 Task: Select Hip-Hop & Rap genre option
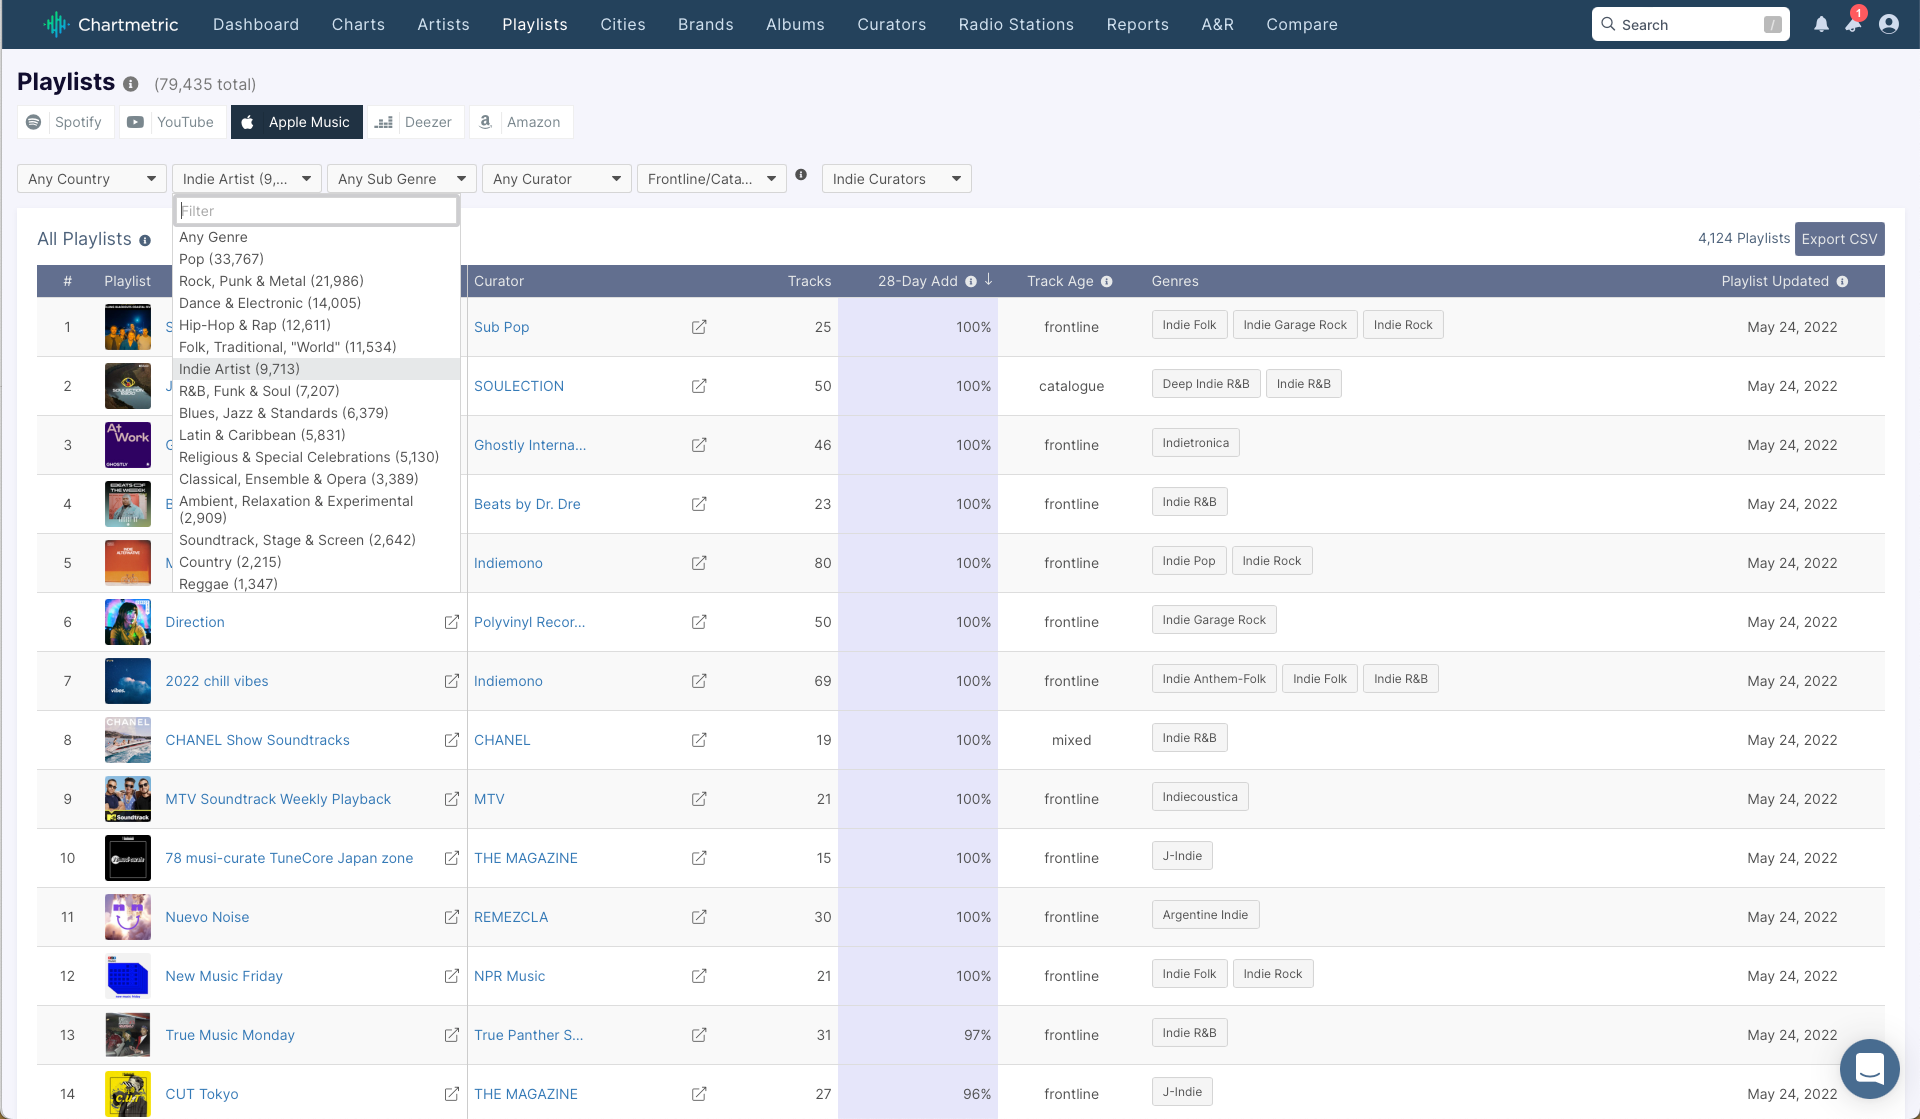[x=254, y=325]
